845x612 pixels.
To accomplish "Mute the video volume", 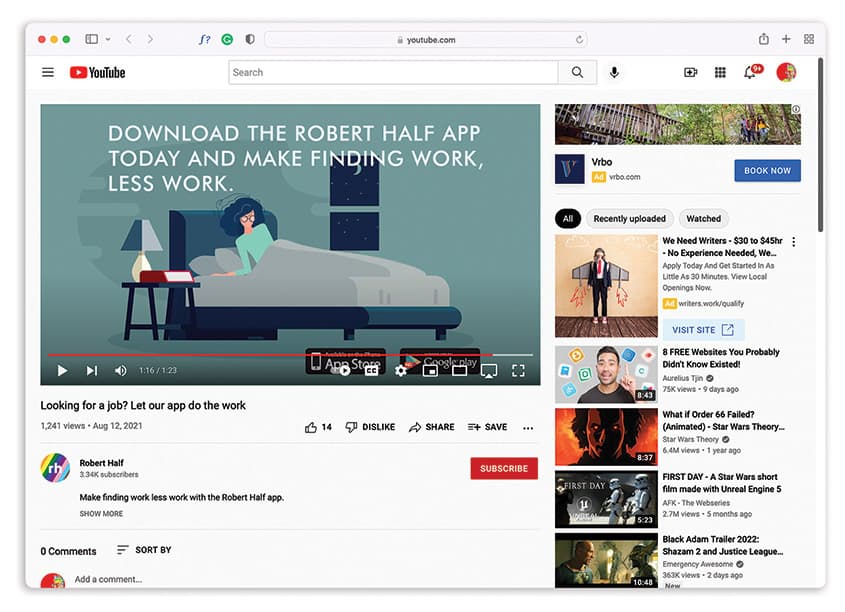I will 121,371.
